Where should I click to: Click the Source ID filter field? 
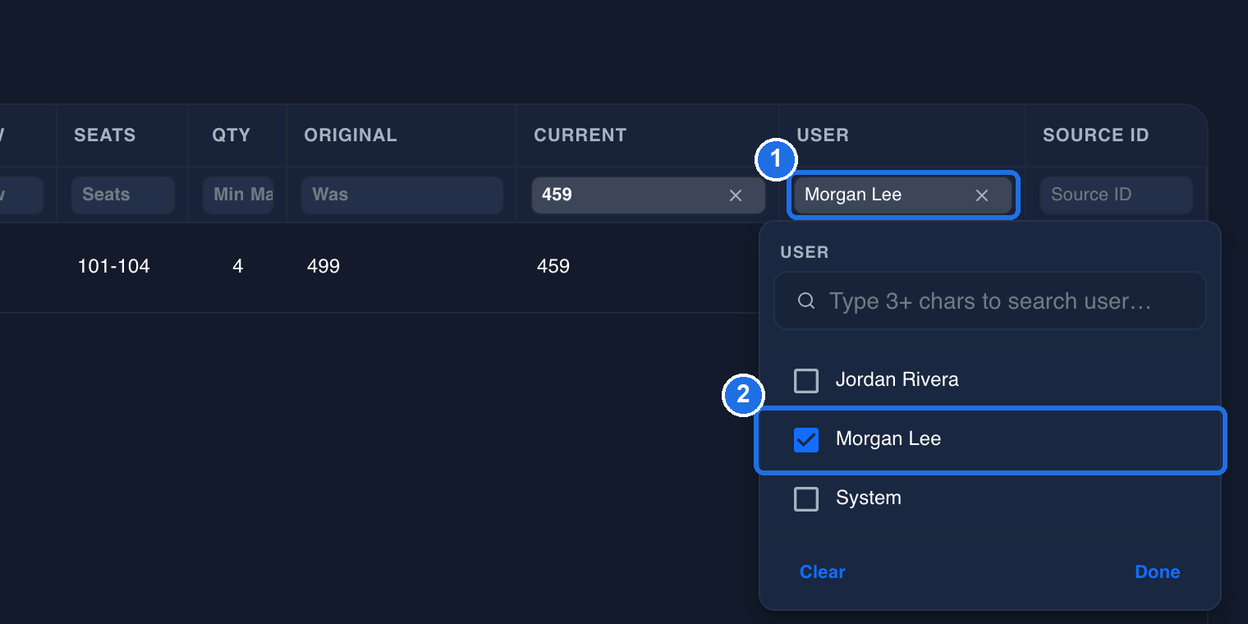(x=1116, y=195)
